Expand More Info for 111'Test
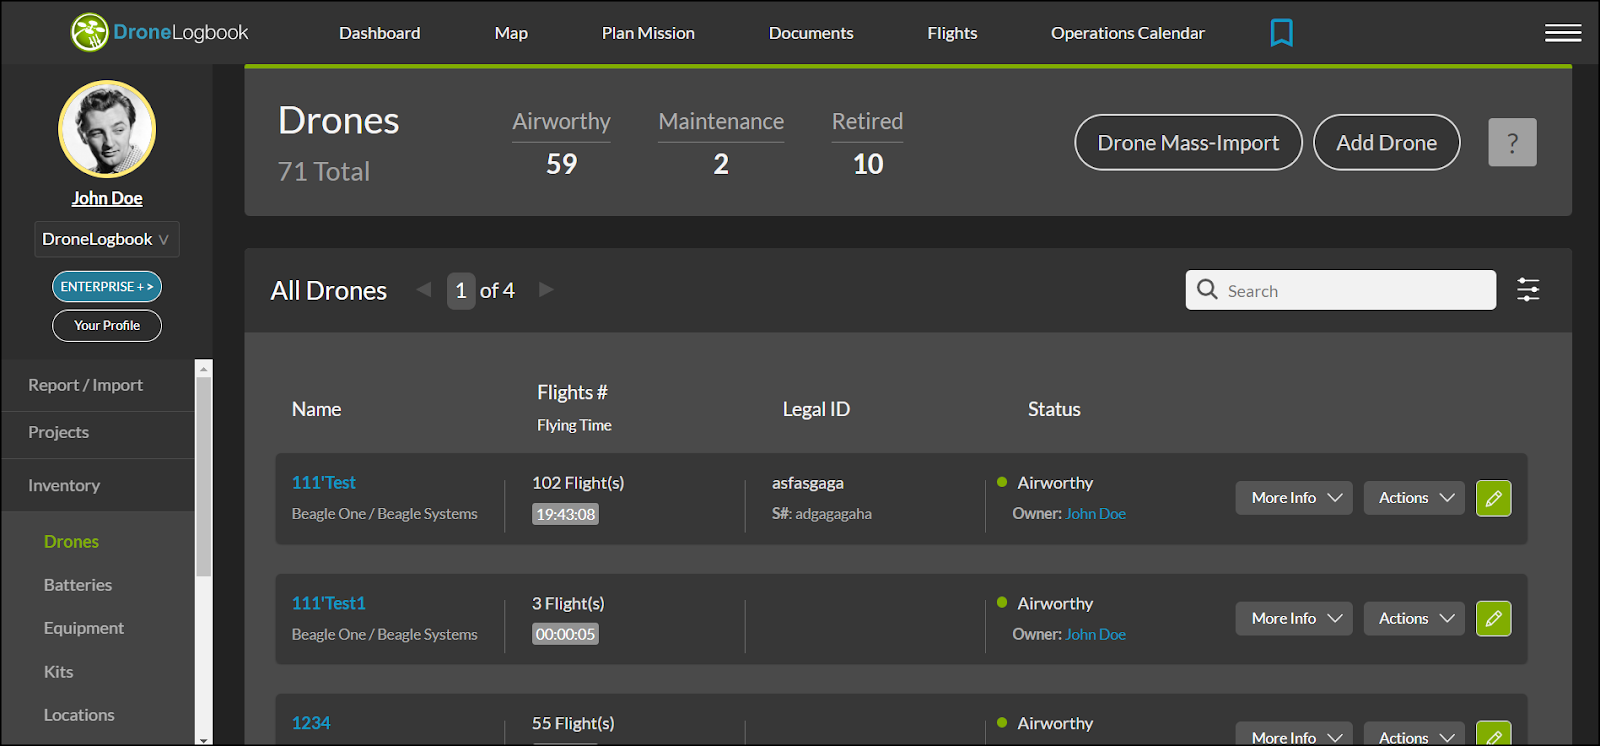The image size is (1600, 746). click(x=1294, y=498)
